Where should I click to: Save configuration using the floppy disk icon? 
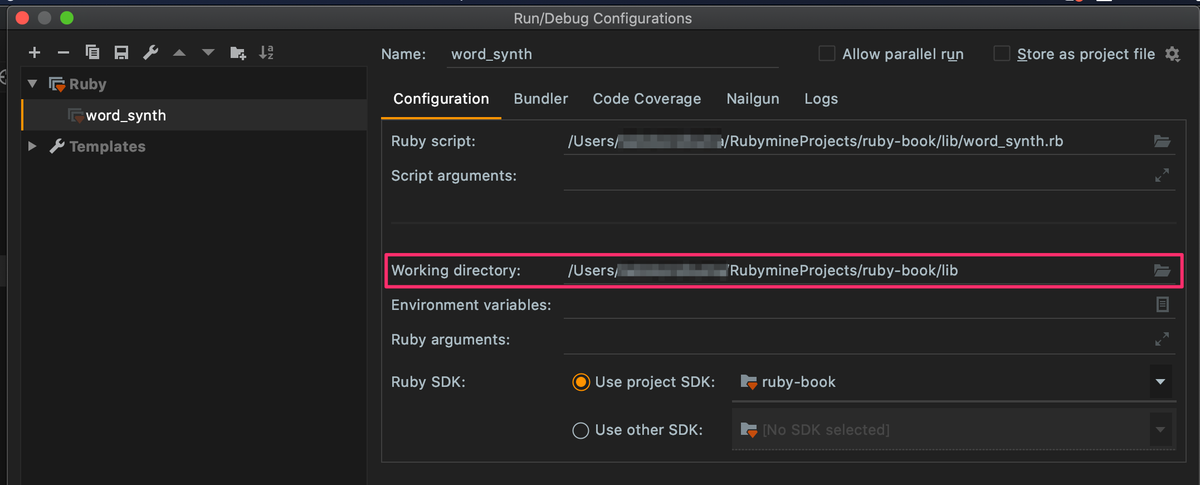121,53
